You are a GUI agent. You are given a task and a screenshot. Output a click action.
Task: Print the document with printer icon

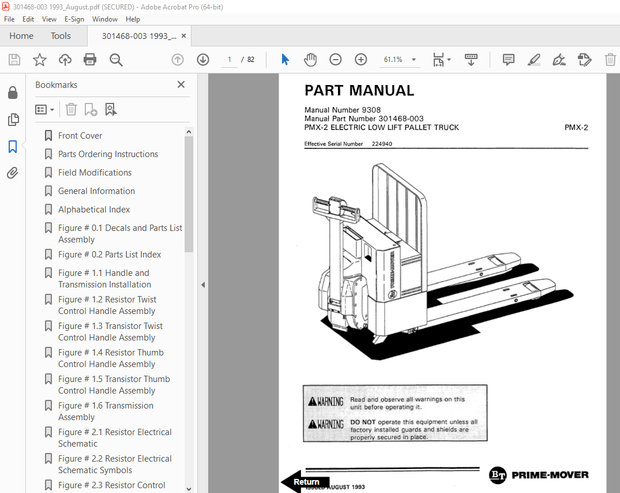[90, 60]
